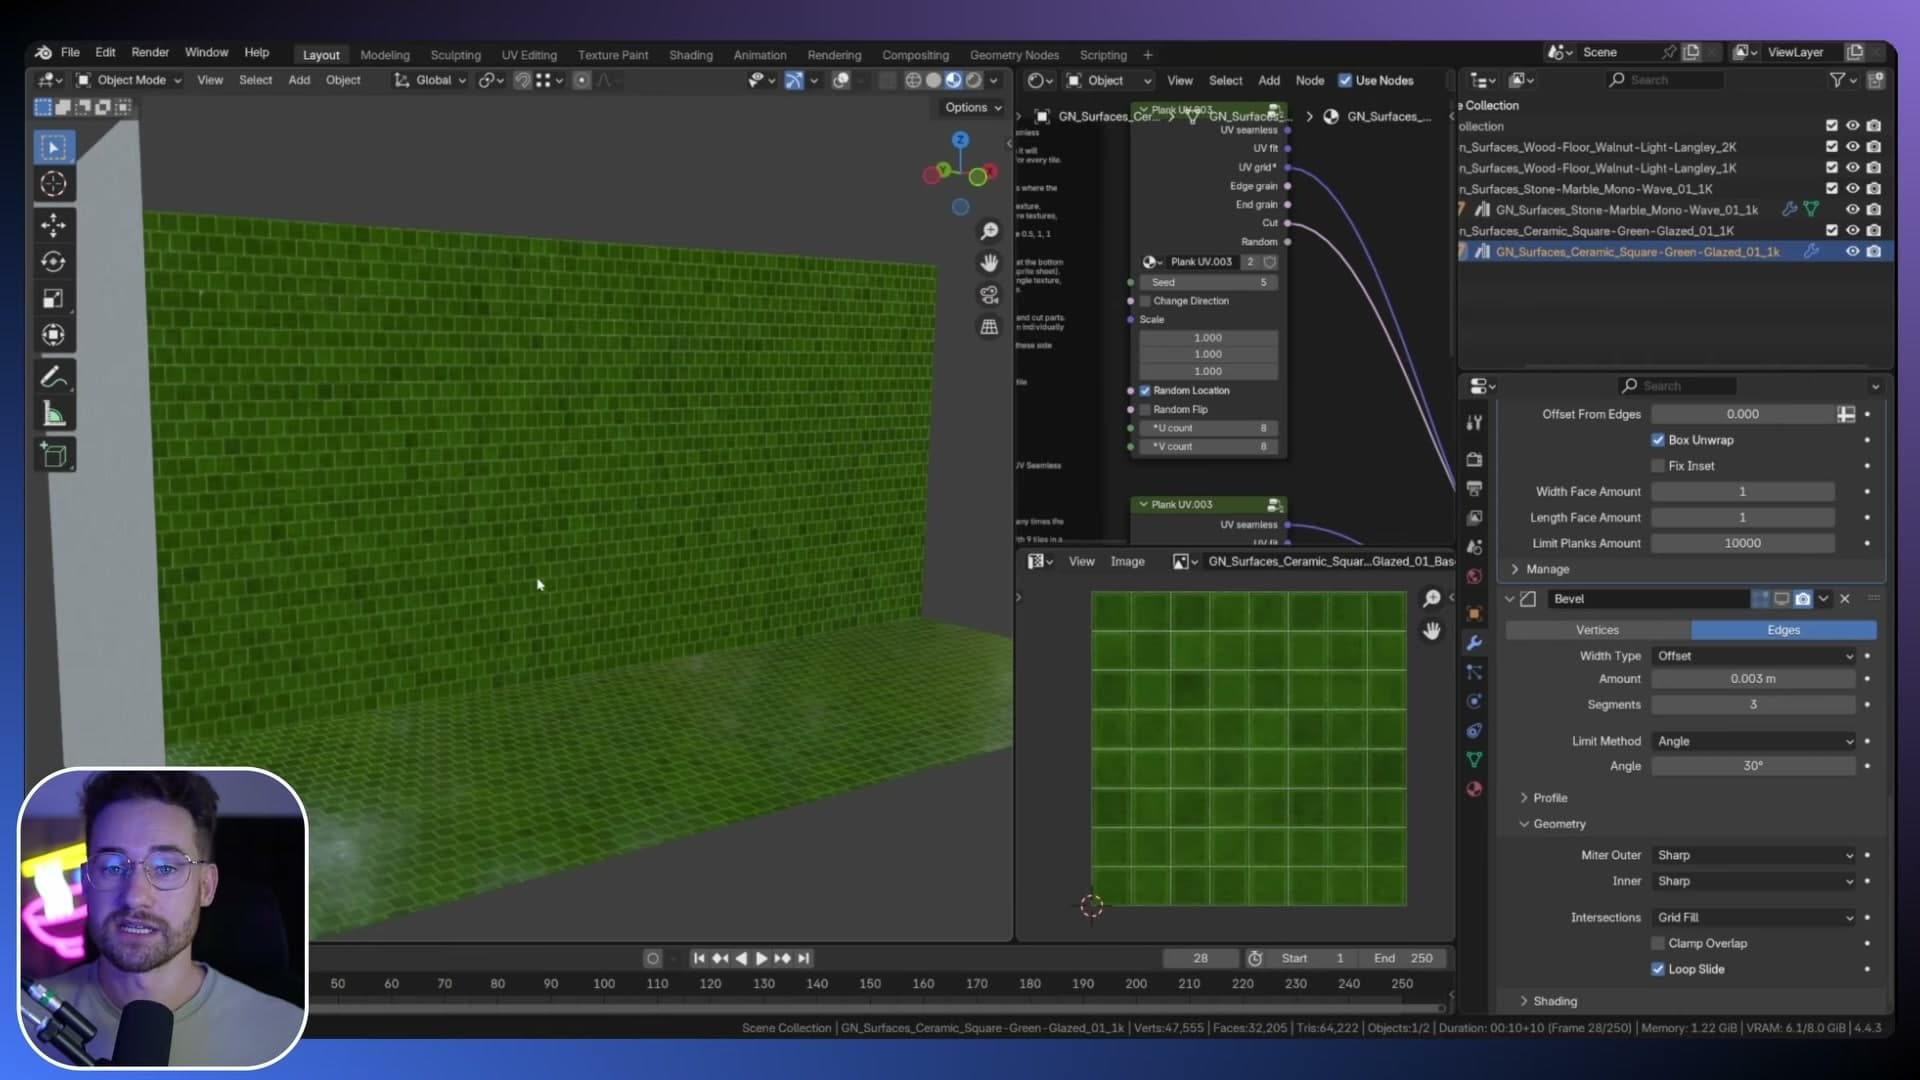Toggle camera view in the 3D viewport
This screenshot has height=1080, width=1920.
pos(989,295)
